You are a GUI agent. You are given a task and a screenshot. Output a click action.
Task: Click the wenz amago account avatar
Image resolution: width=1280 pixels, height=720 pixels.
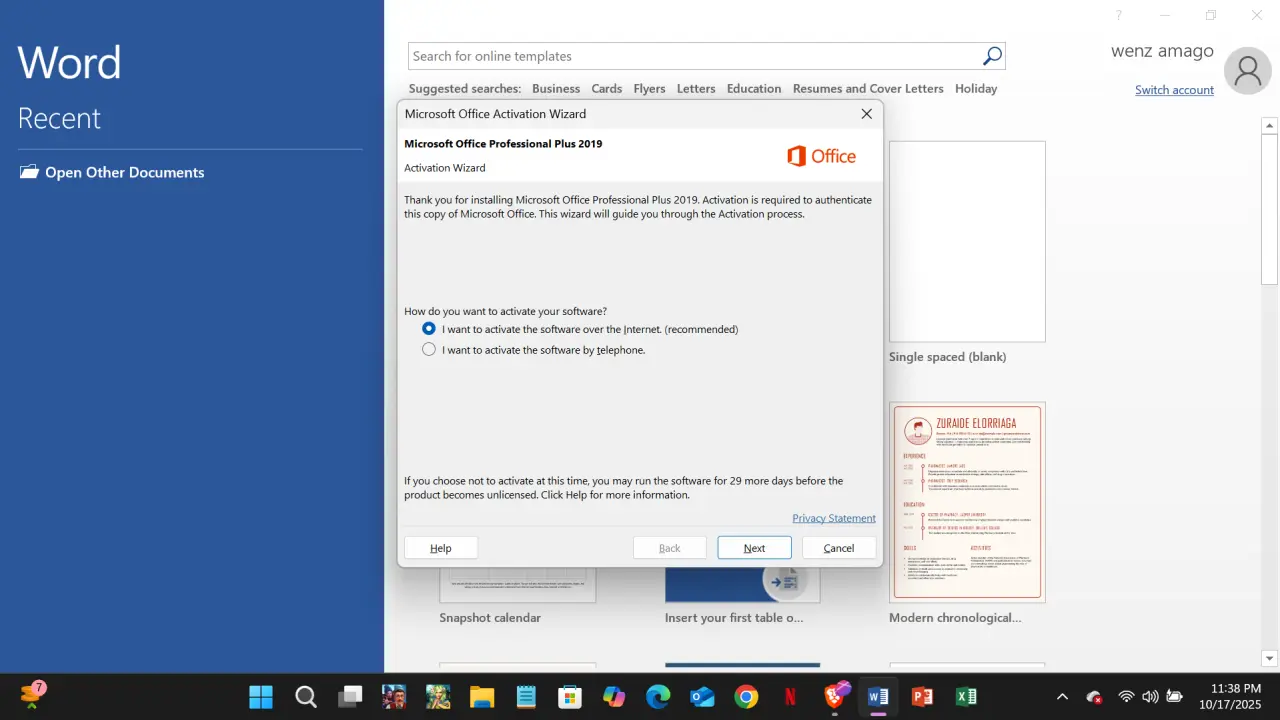point(1248,70)
